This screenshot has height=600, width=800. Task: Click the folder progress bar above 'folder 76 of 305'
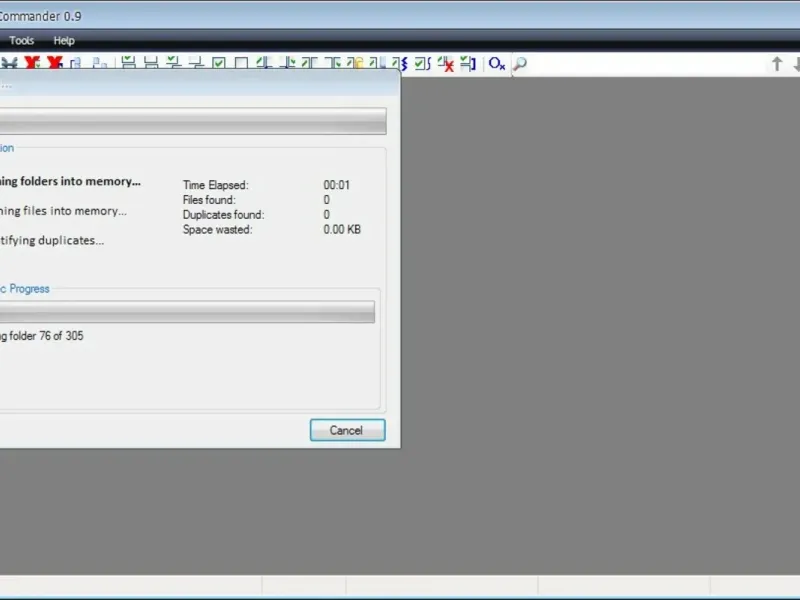click(x=187, y=312)
